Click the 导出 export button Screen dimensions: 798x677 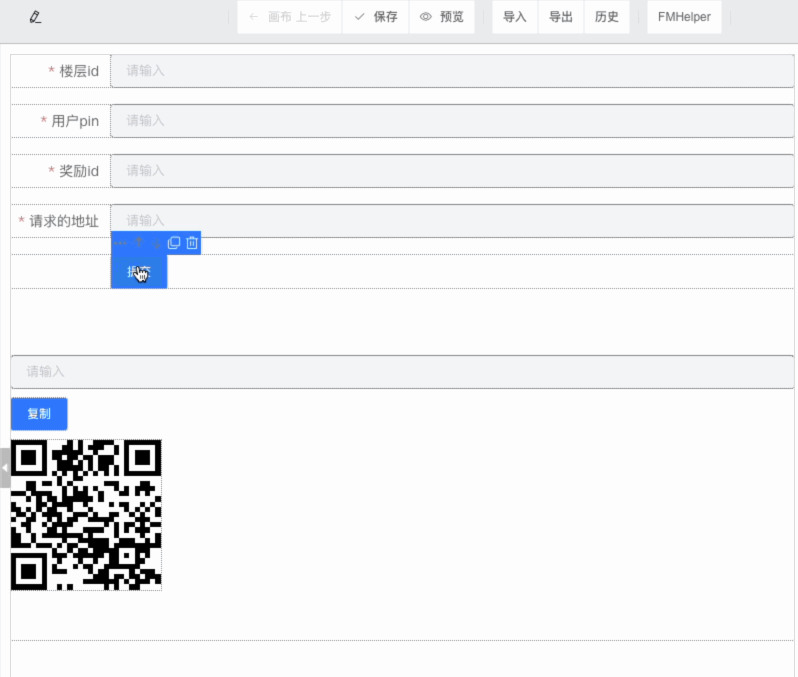point(561,17)
